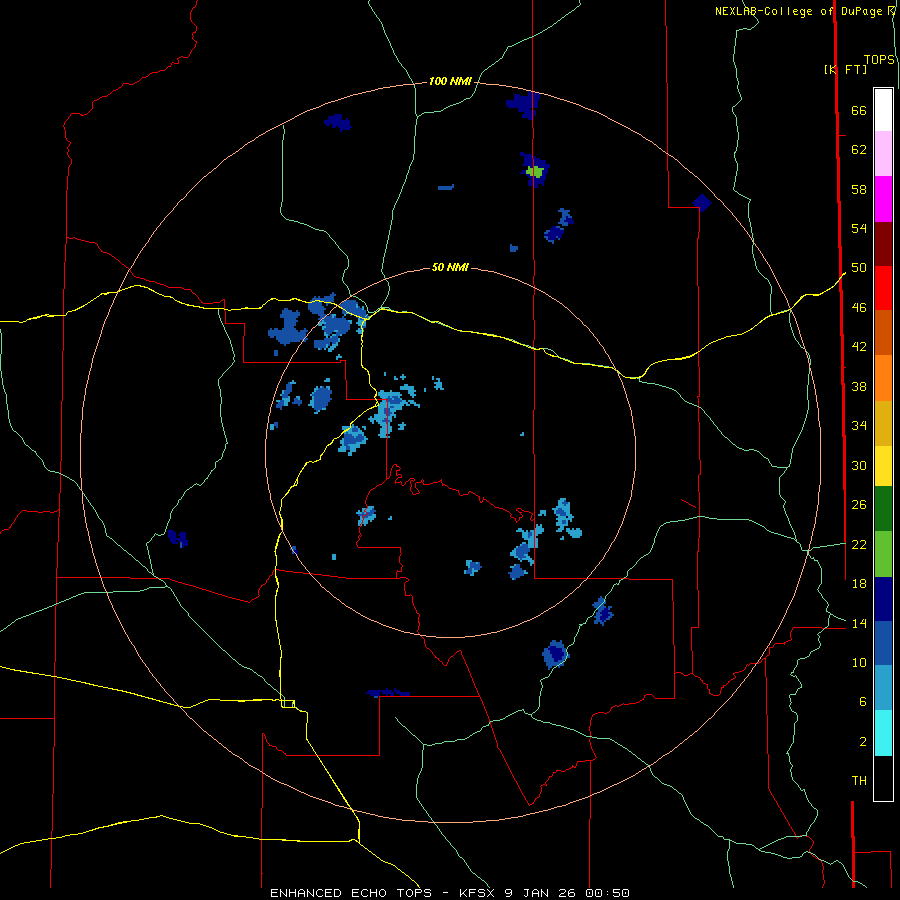Click the white swatch on the tops color scale

883,110
